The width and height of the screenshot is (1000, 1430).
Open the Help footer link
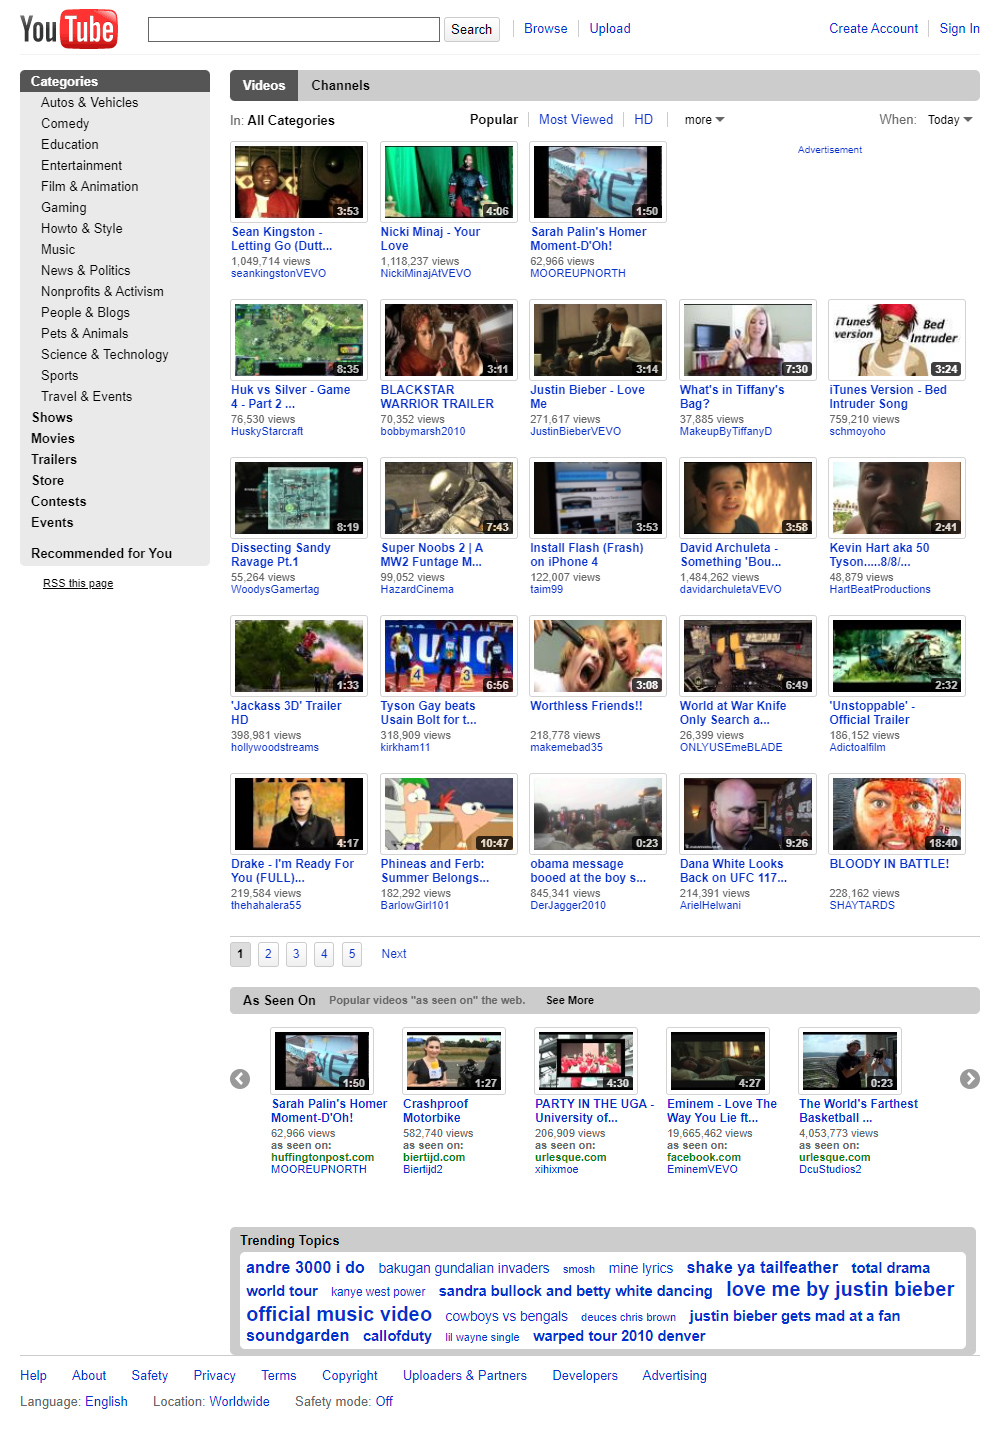click(33, 1376)
